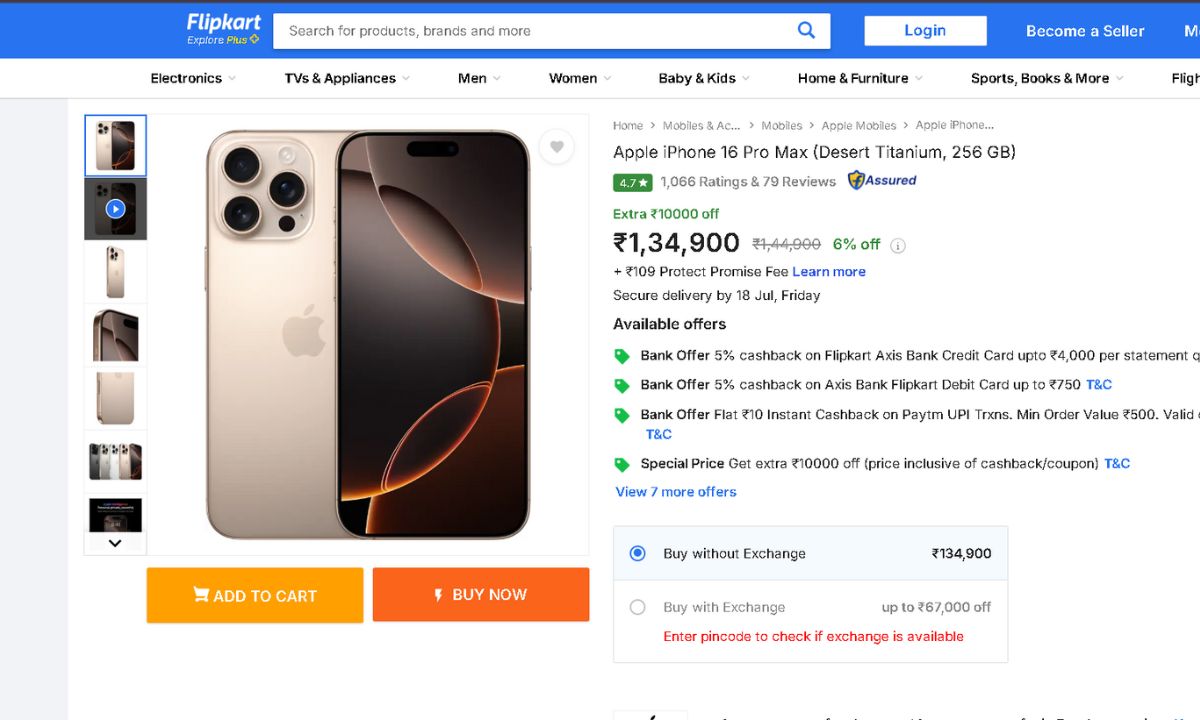The height and width of the screenshot is (720, 1200).
Task: Click the 4.7 star rating badge
Action: coord(633,182)
